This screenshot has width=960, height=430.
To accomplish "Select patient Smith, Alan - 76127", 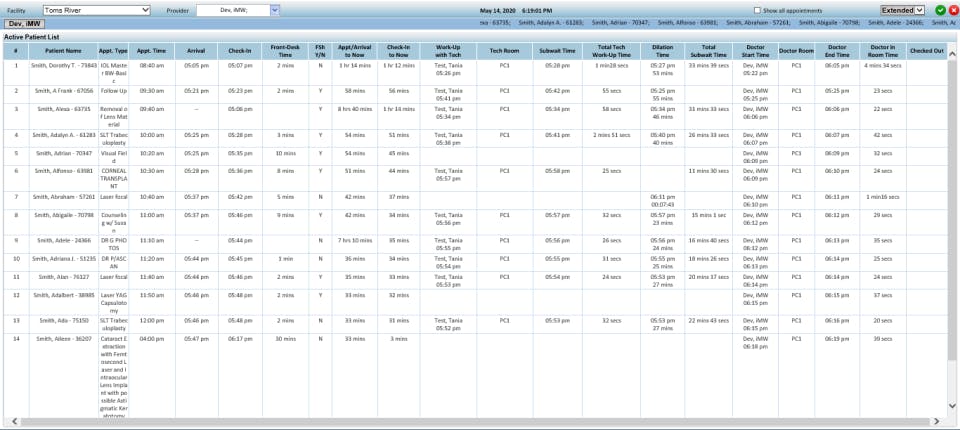I will (64, 277).
